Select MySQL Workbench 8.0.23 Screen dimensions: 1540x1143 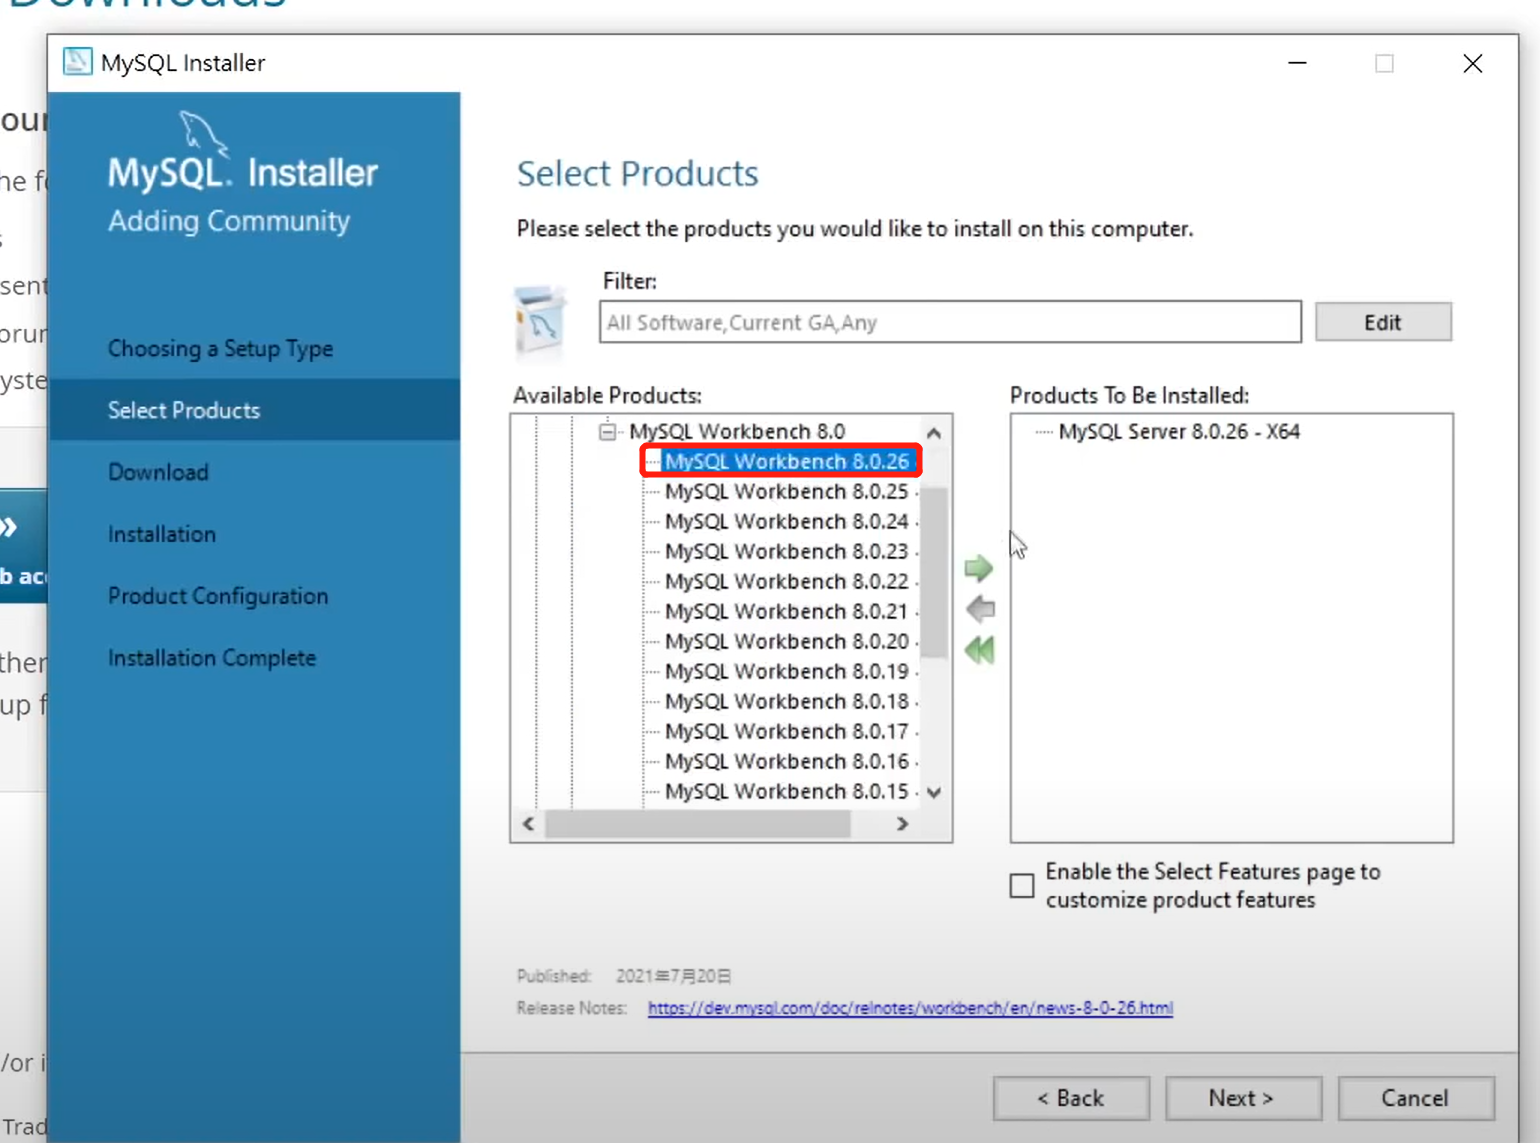(x=787, y=551)
